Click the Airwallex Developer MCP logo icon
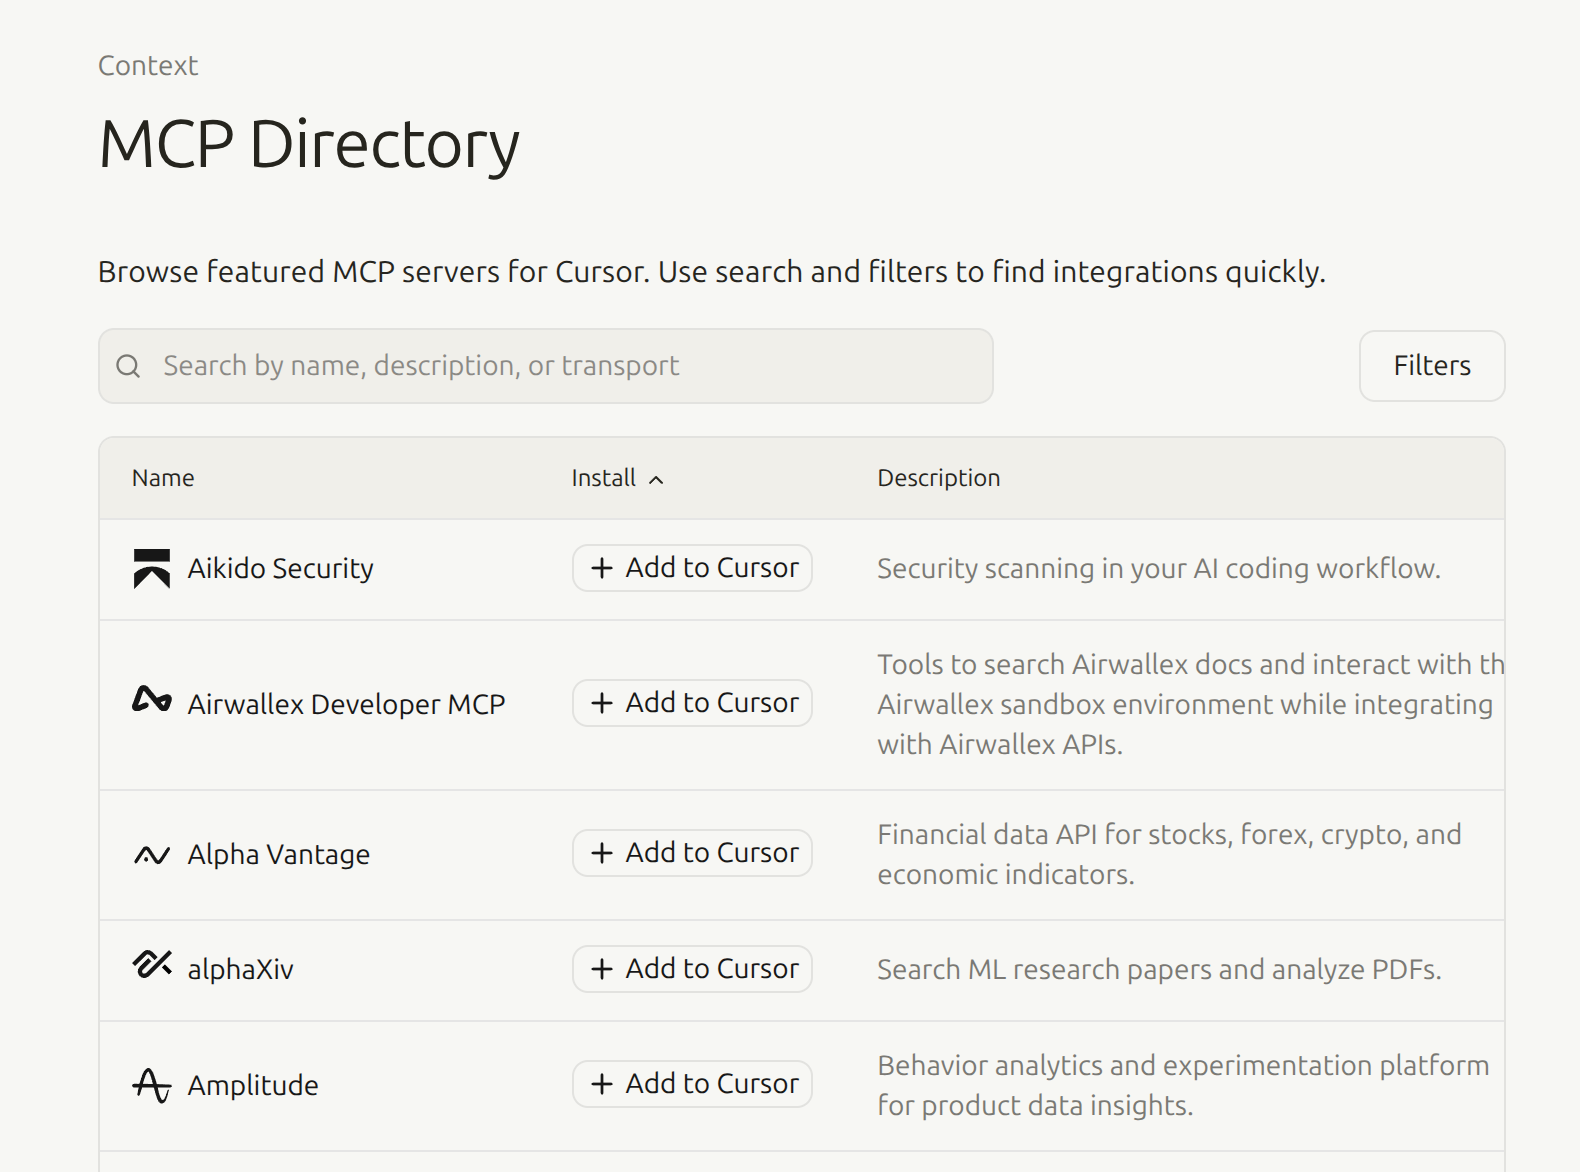 click(152, 700)
